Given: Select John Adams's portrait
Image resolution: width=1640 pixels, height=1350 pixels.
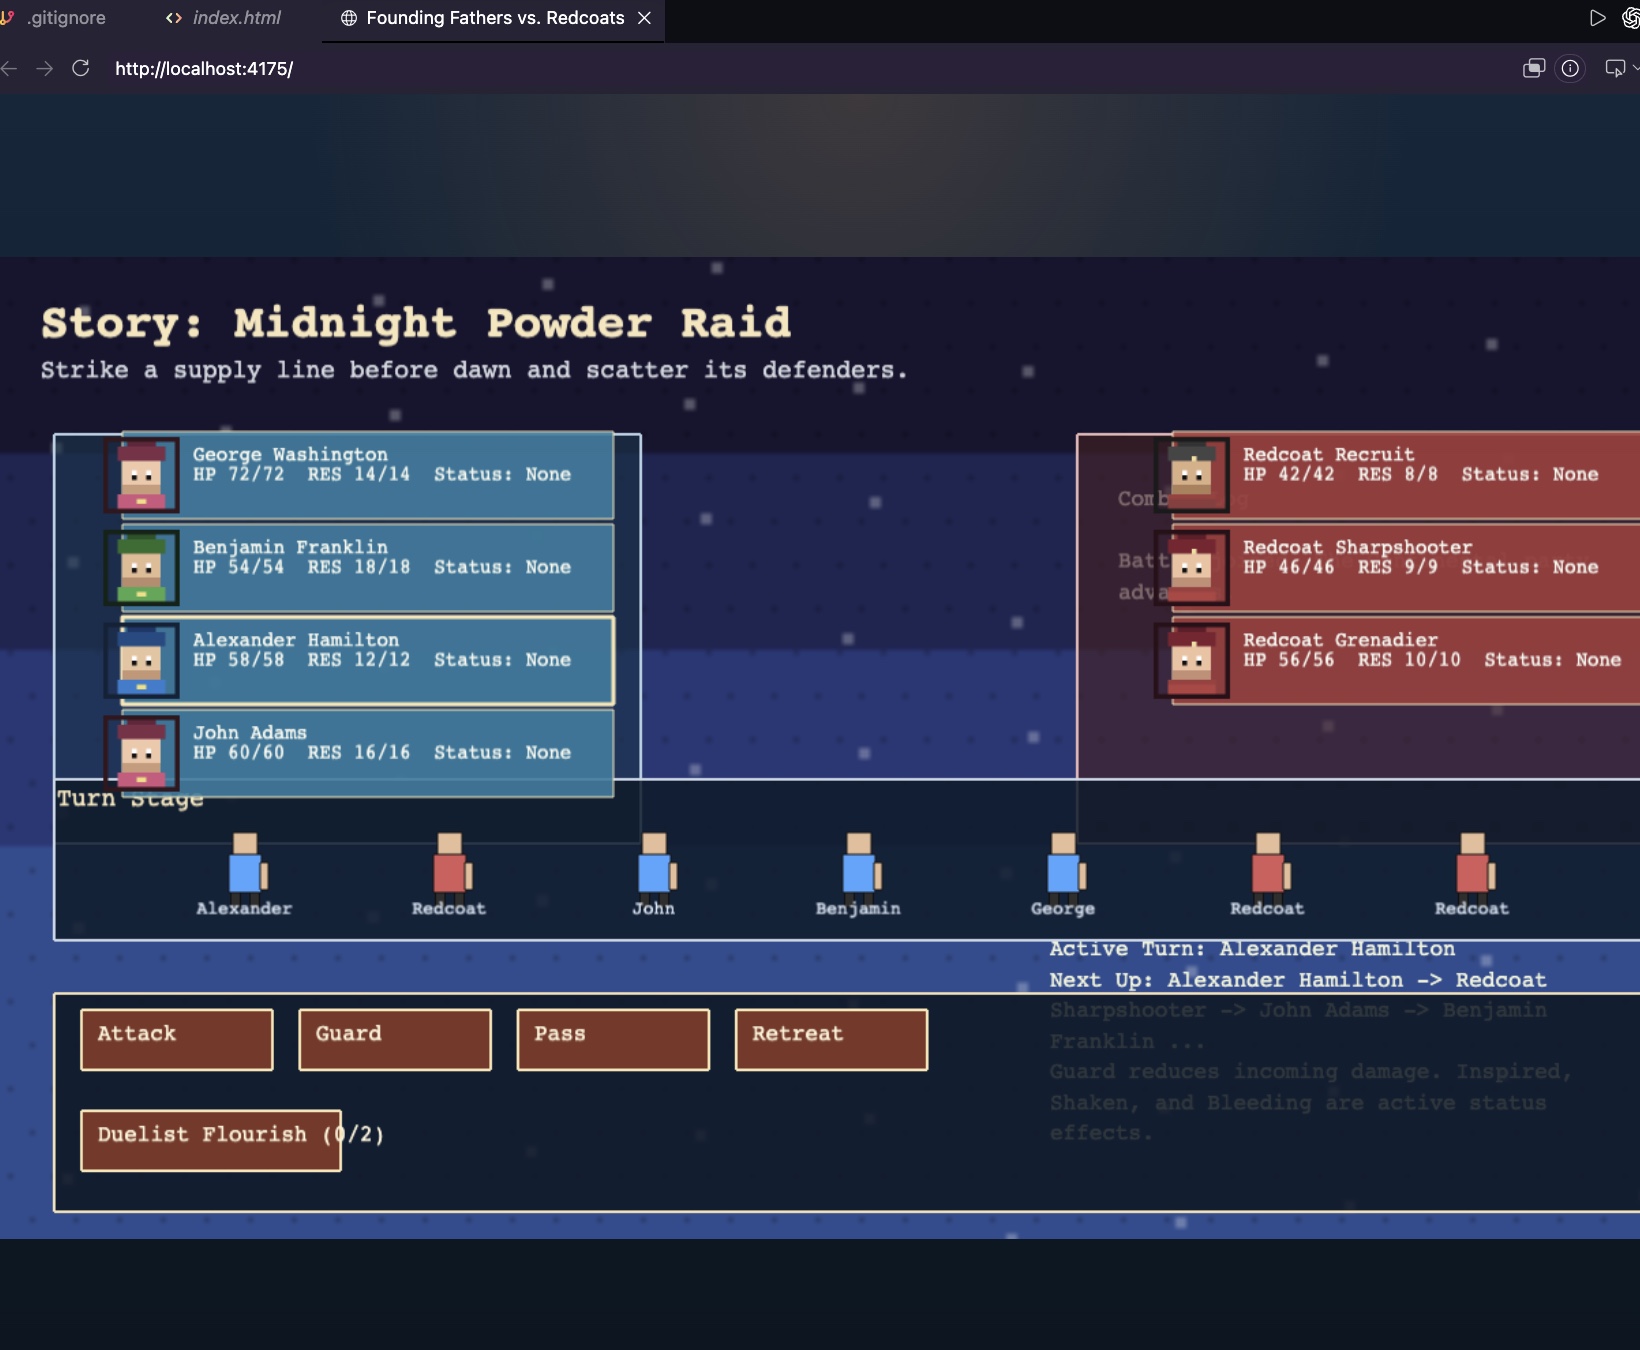Looking at the screenshot, I should (x=142, y=753).
